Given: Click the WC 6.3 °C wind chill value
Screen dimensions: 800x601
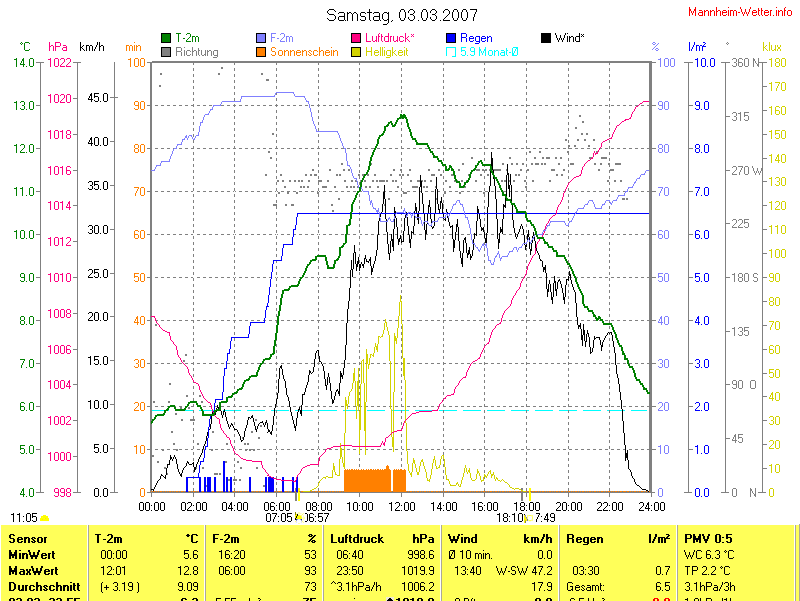Looking at the screenshot, I should click(x=709, y=555).
